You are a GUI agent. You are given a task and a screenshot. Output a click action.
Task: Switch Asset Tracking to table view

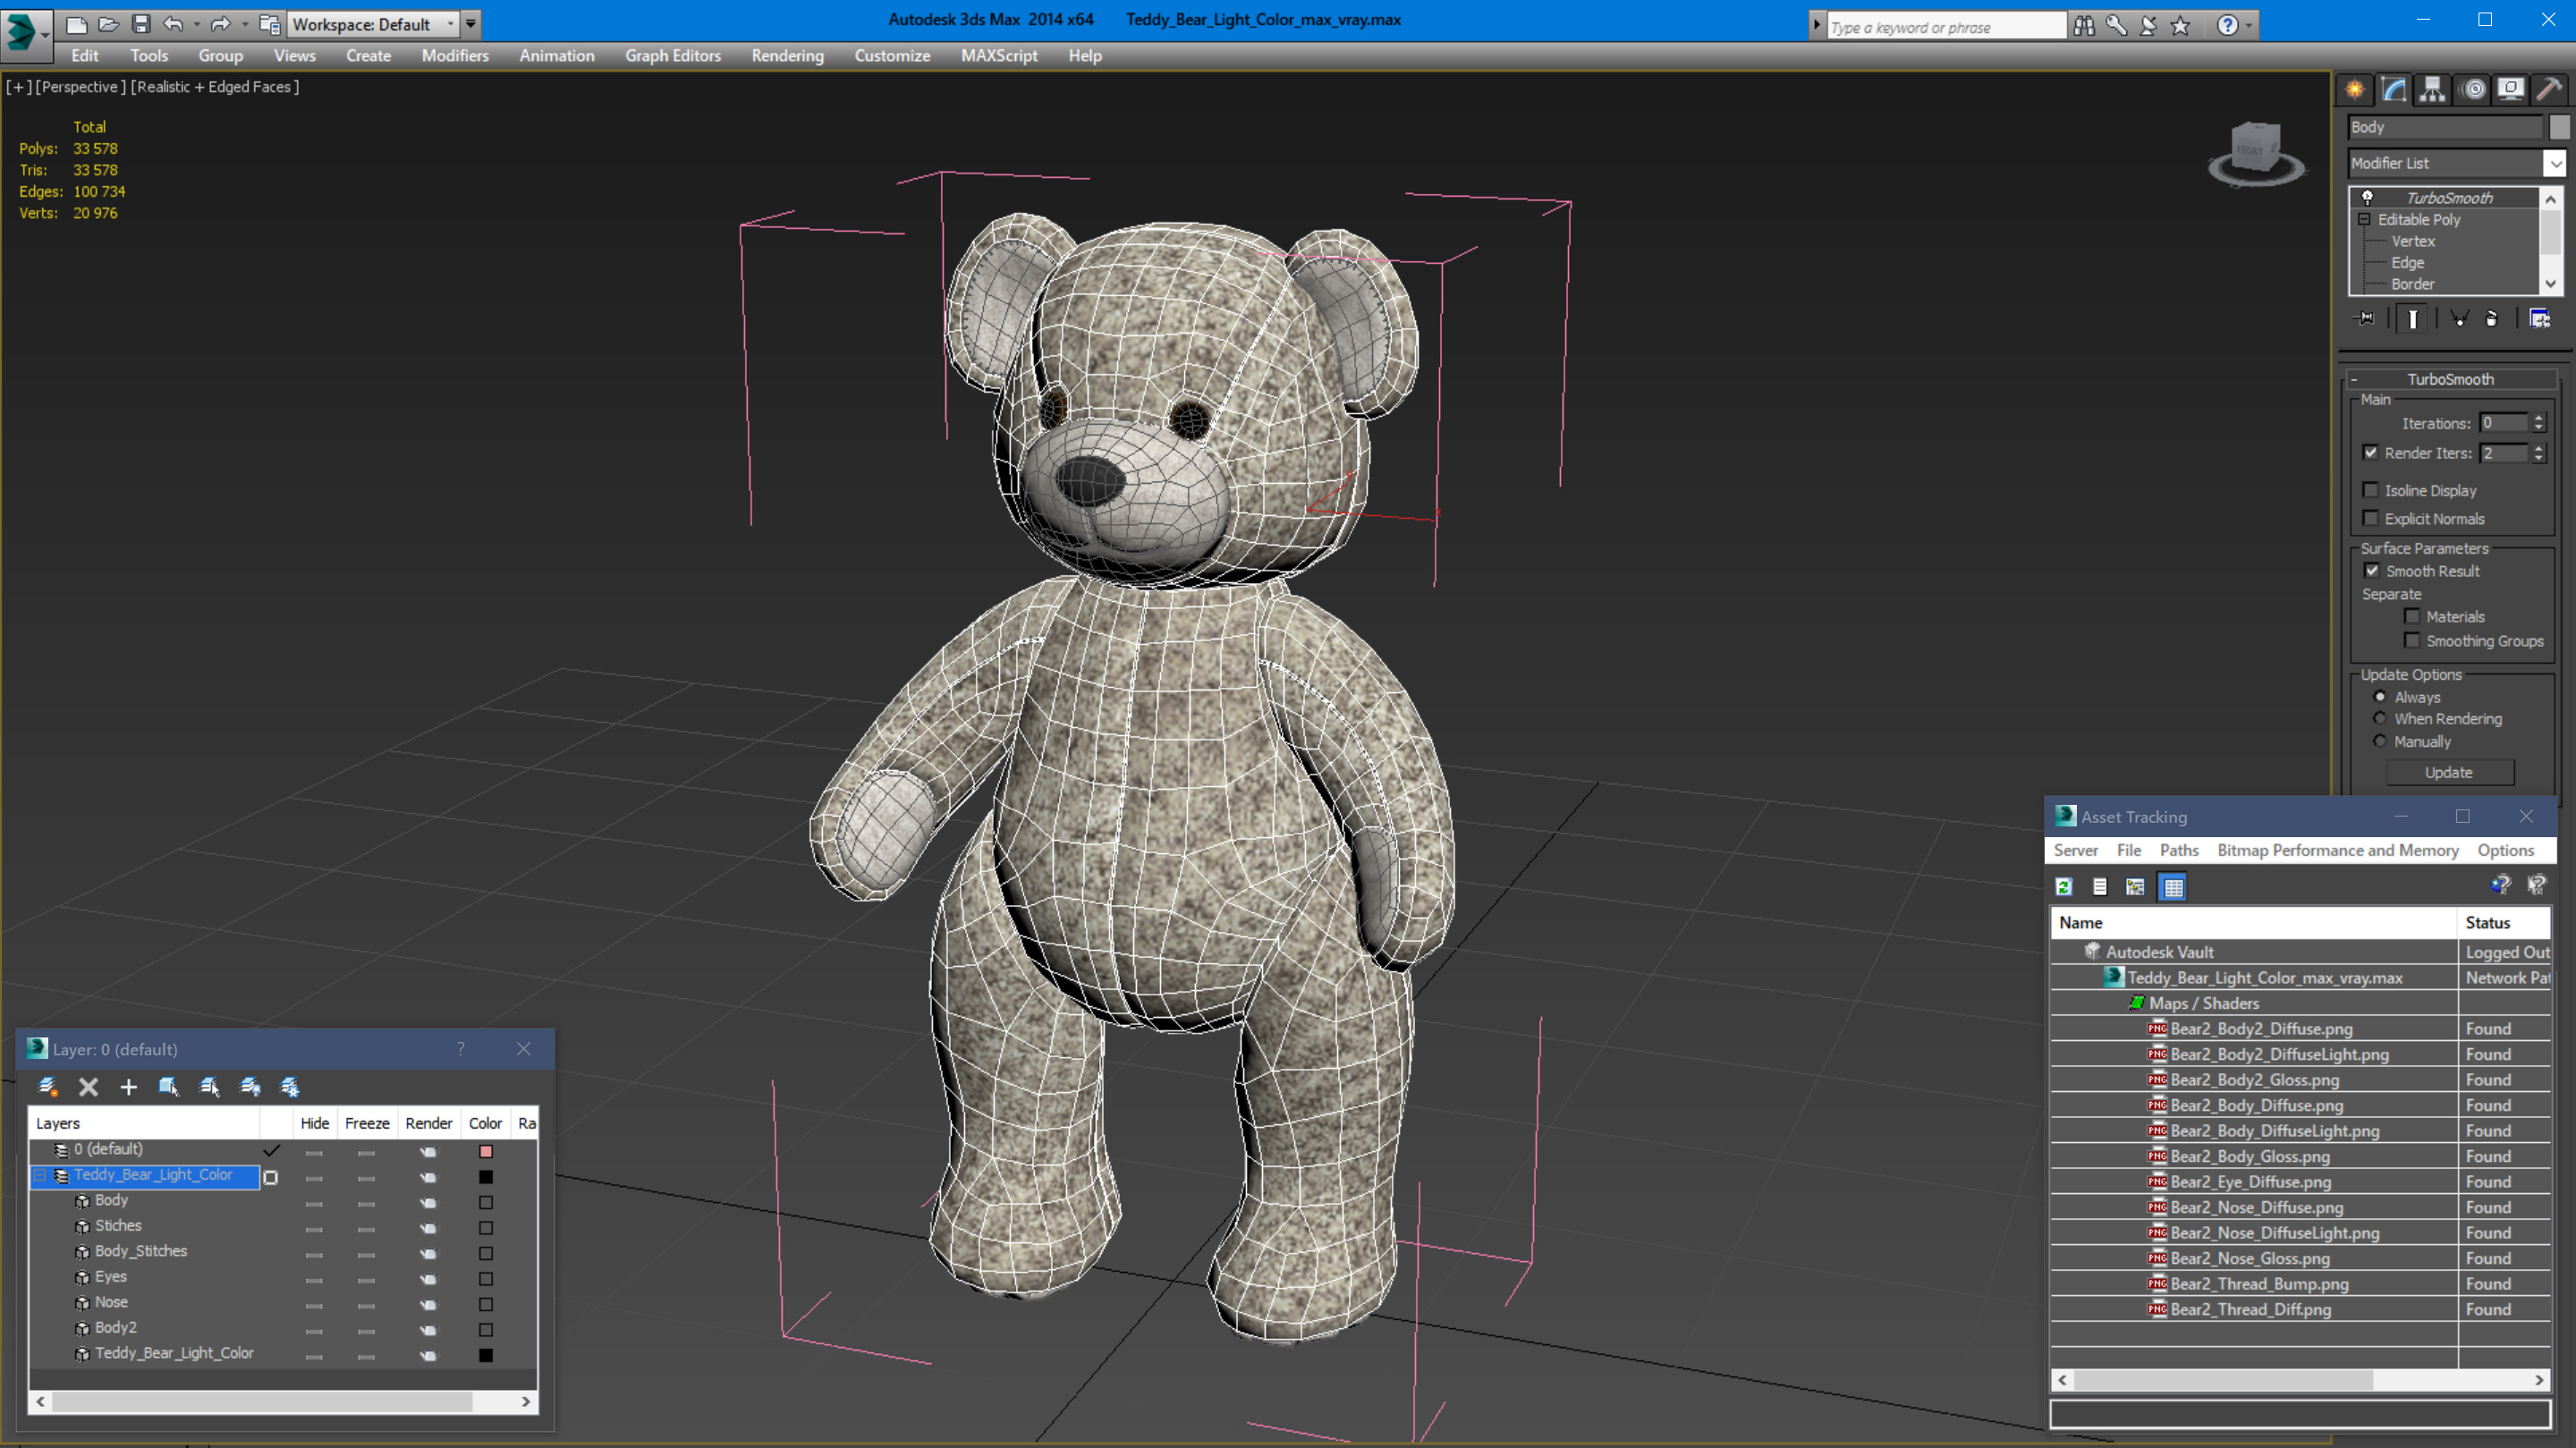[2173, 887]
